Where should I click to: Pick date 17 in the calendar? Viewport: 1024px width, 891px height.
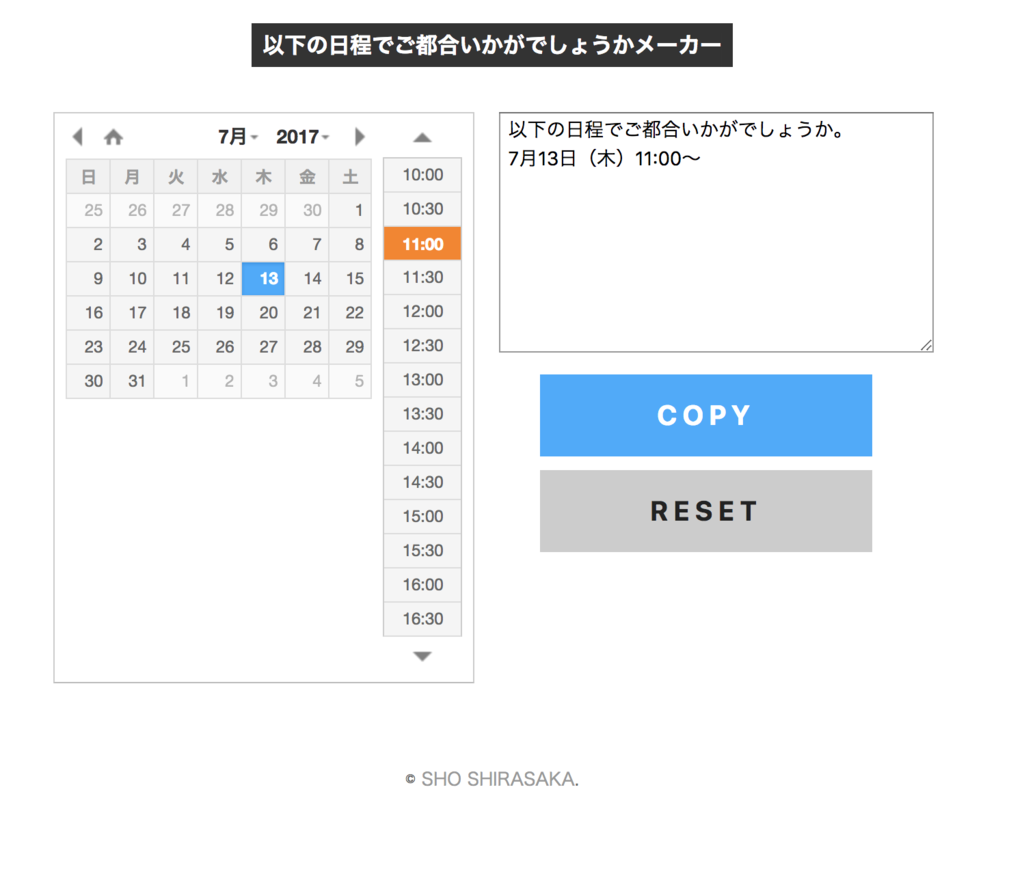pos(132,313)
